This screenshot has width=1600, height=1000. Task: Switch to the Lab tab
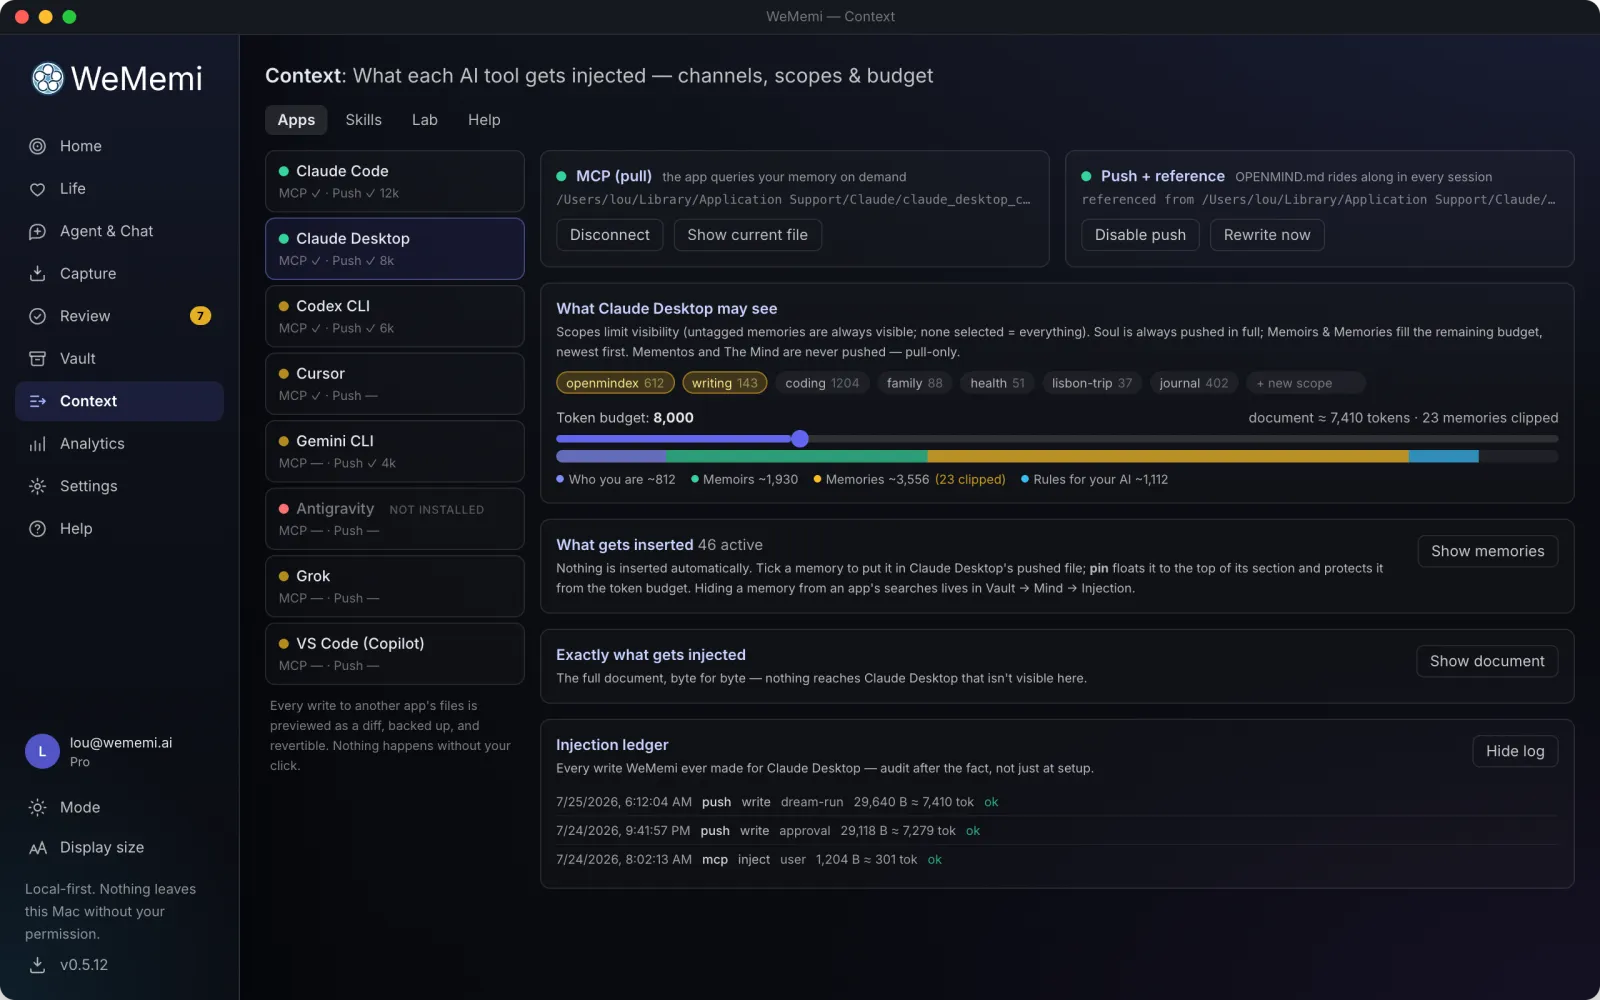pyautogui.click(x=425, y=120)
